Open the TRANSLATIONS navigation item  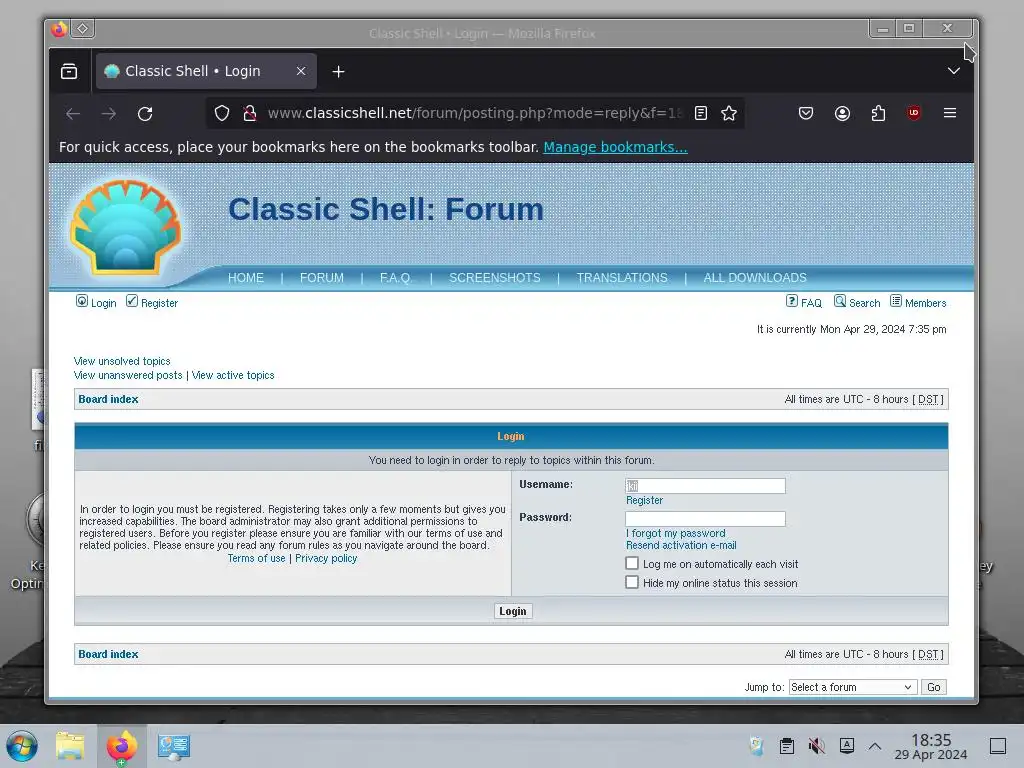(622, 278)
